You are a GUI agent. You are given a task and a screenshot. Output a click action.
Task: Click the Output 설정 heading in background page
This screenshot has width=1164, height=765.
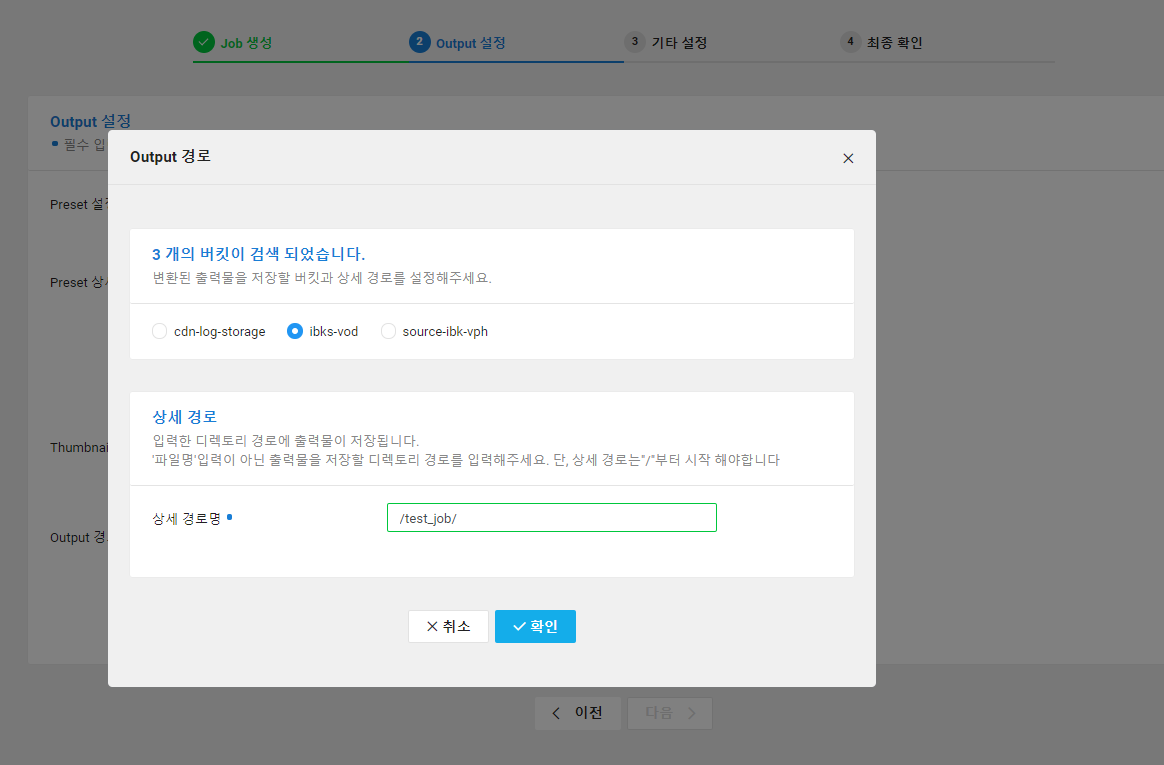click(91, 121)
